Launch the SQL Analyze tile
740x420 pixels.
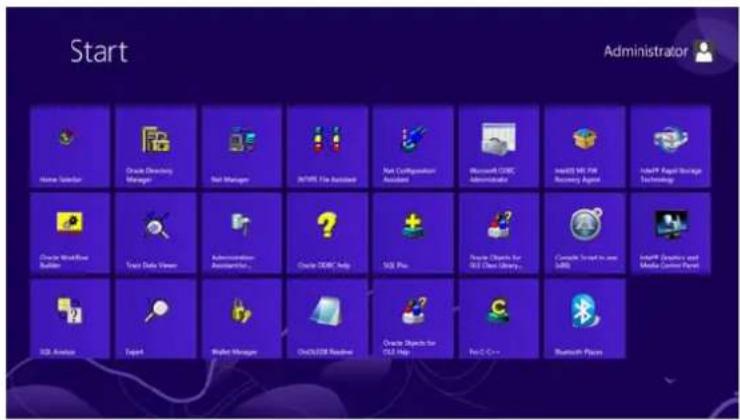(x=70, y=319)
